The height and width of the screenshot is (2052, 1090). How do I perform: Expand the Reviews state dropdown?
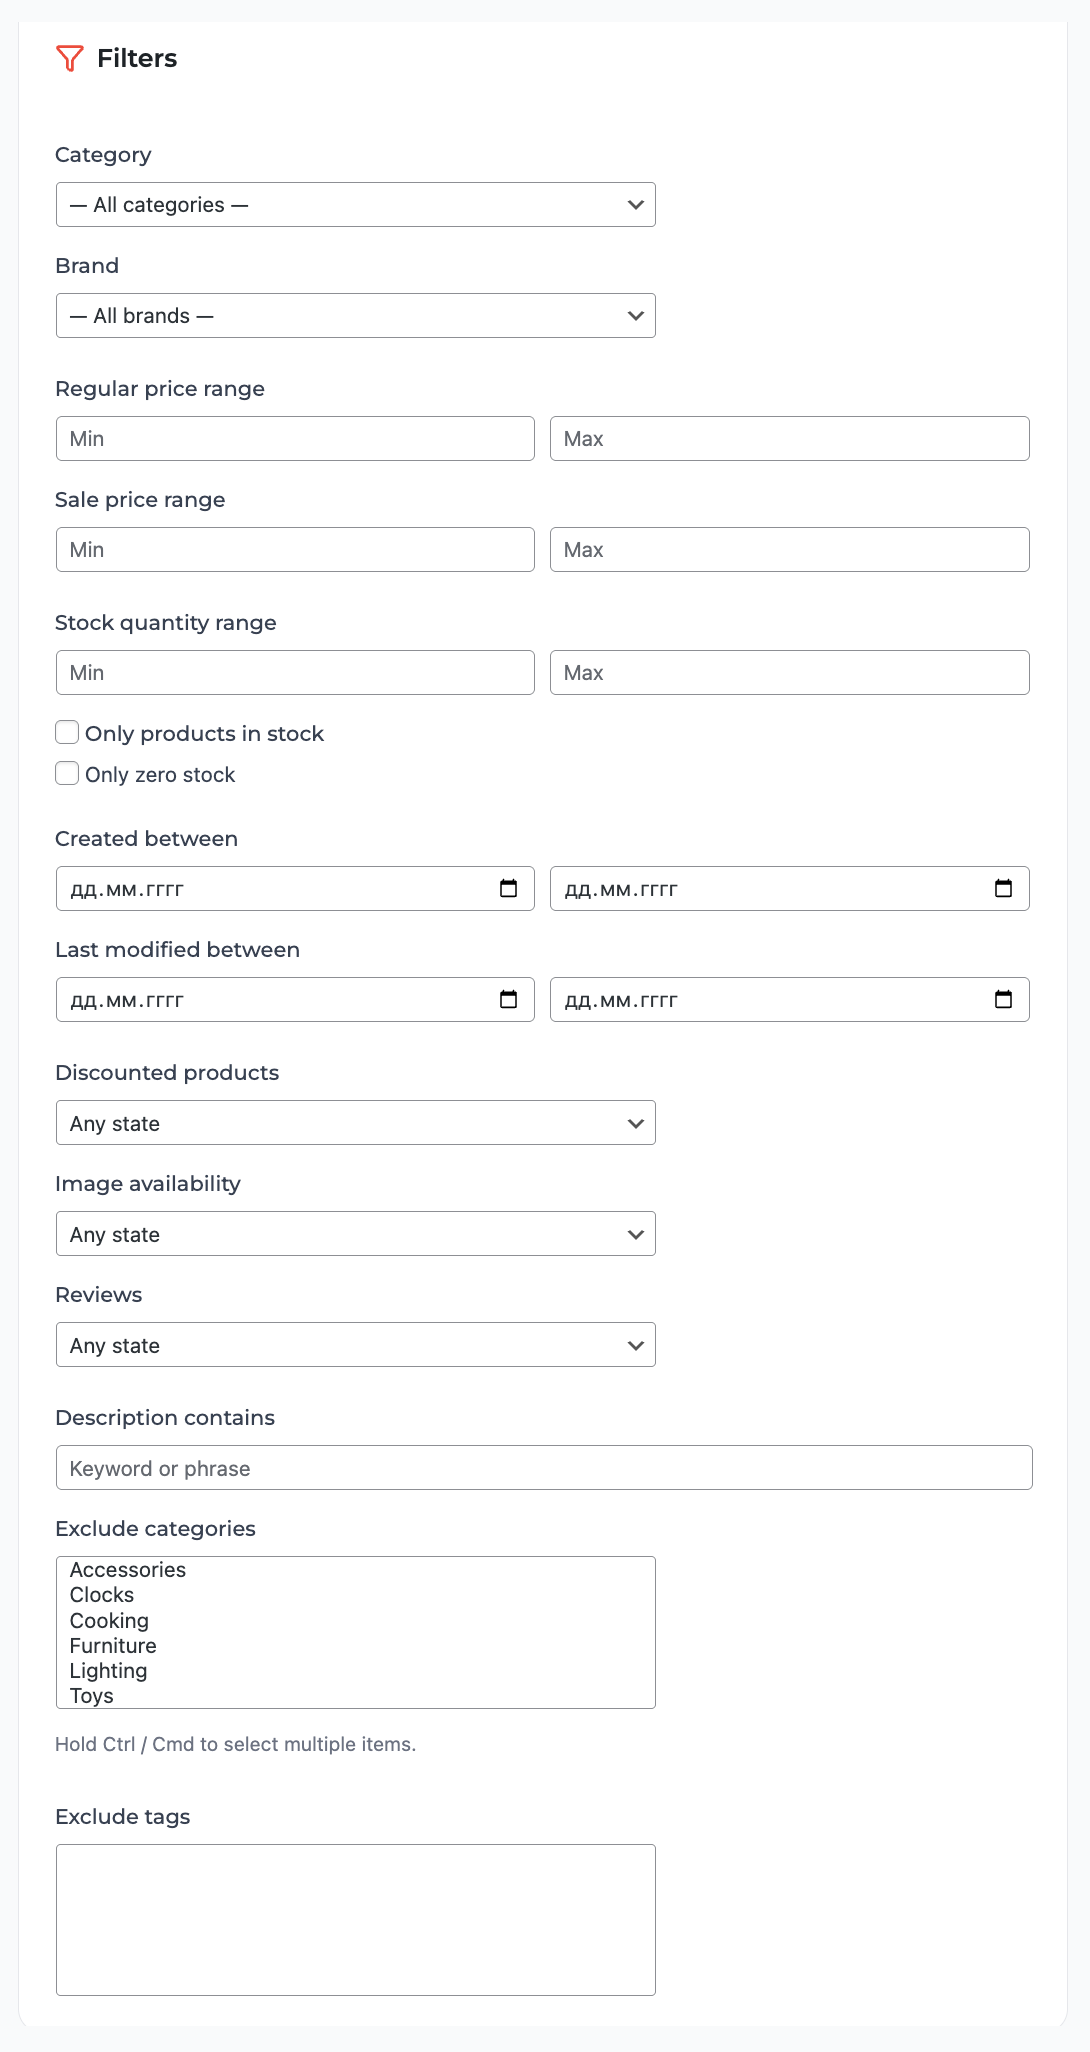(355, 1345)
